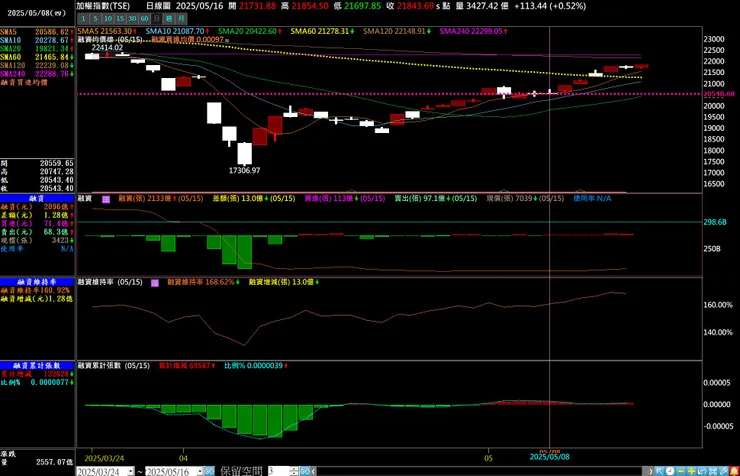Screen dimensions: 740x476
Task: Click the 累計增減 69587 legend value
Action: 187,366
